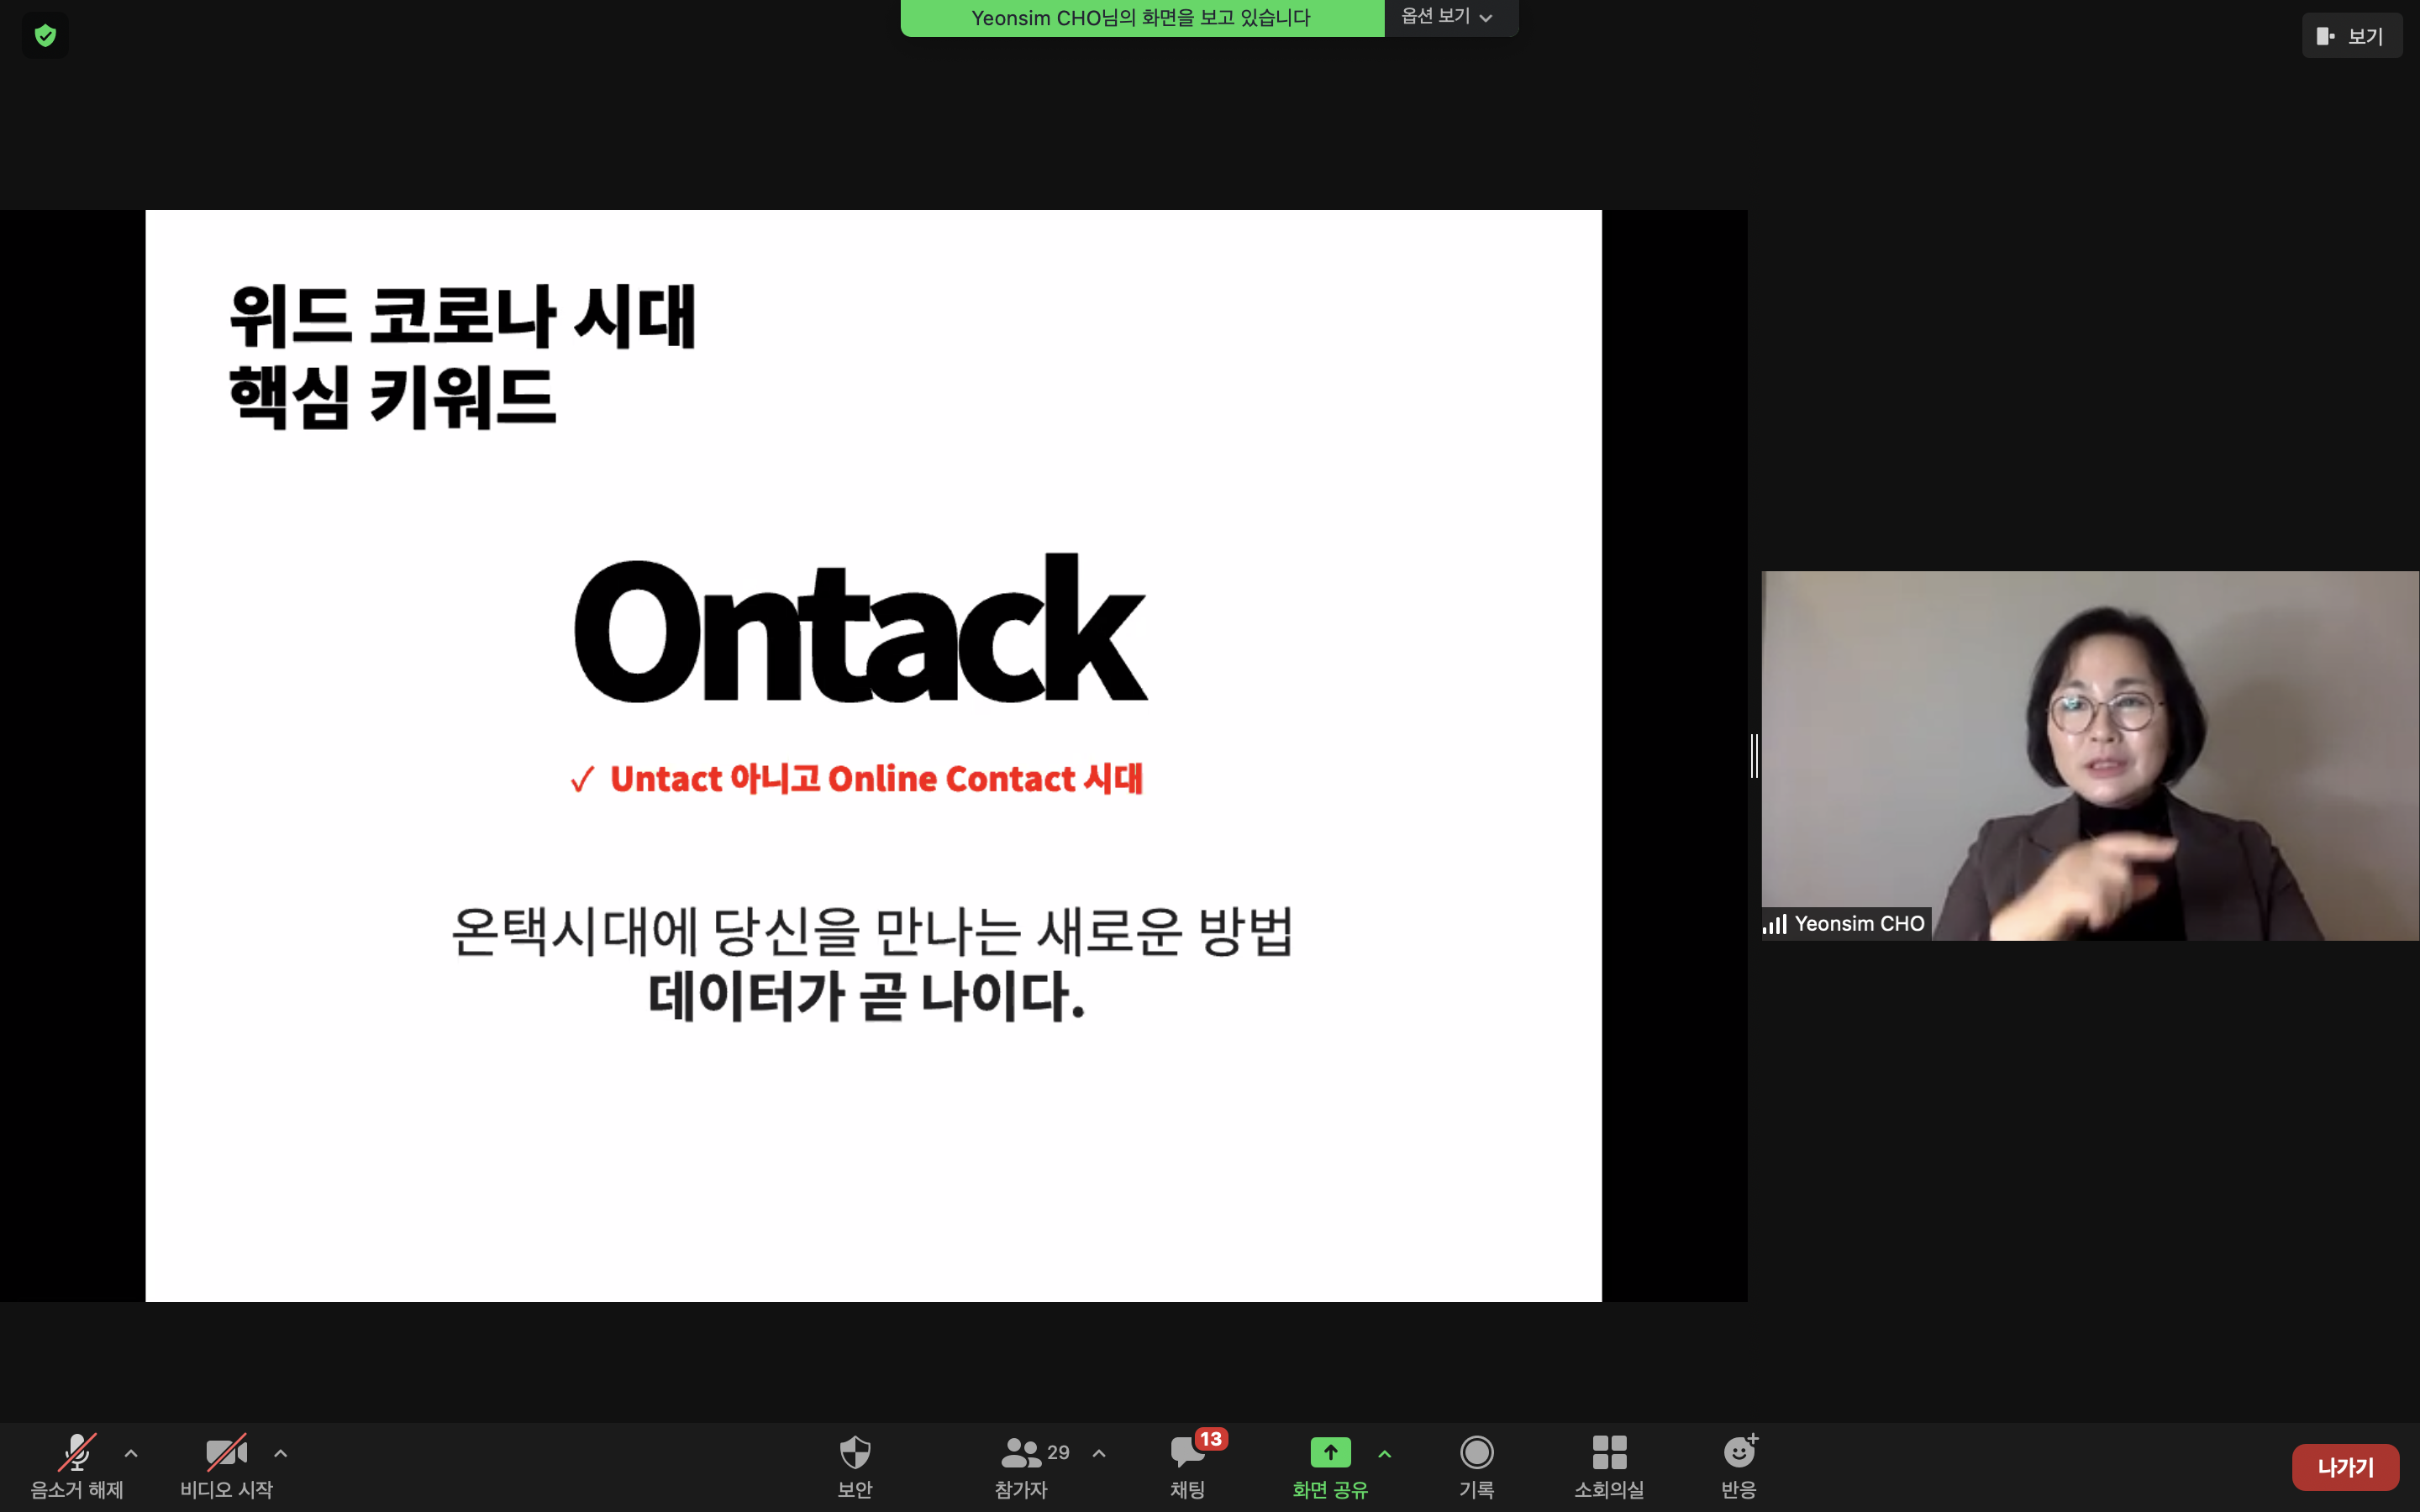Screen dimensions: 2420x1512
Task: Click the green encryption shield icon
Action: 45,36
